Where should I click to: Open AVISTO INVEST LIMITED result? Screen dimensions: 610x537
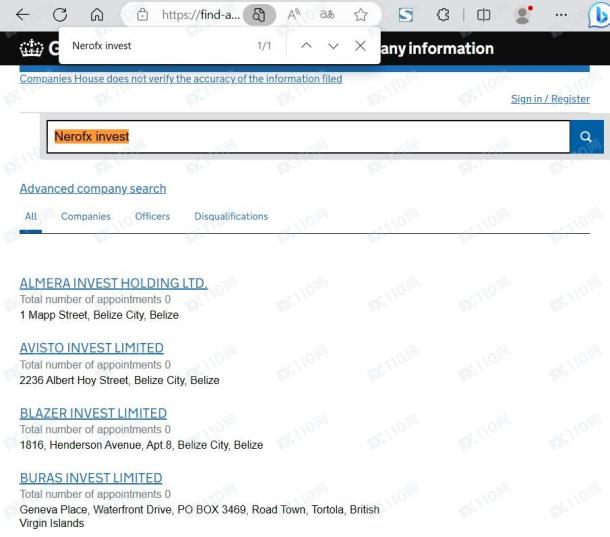[91, 348]
